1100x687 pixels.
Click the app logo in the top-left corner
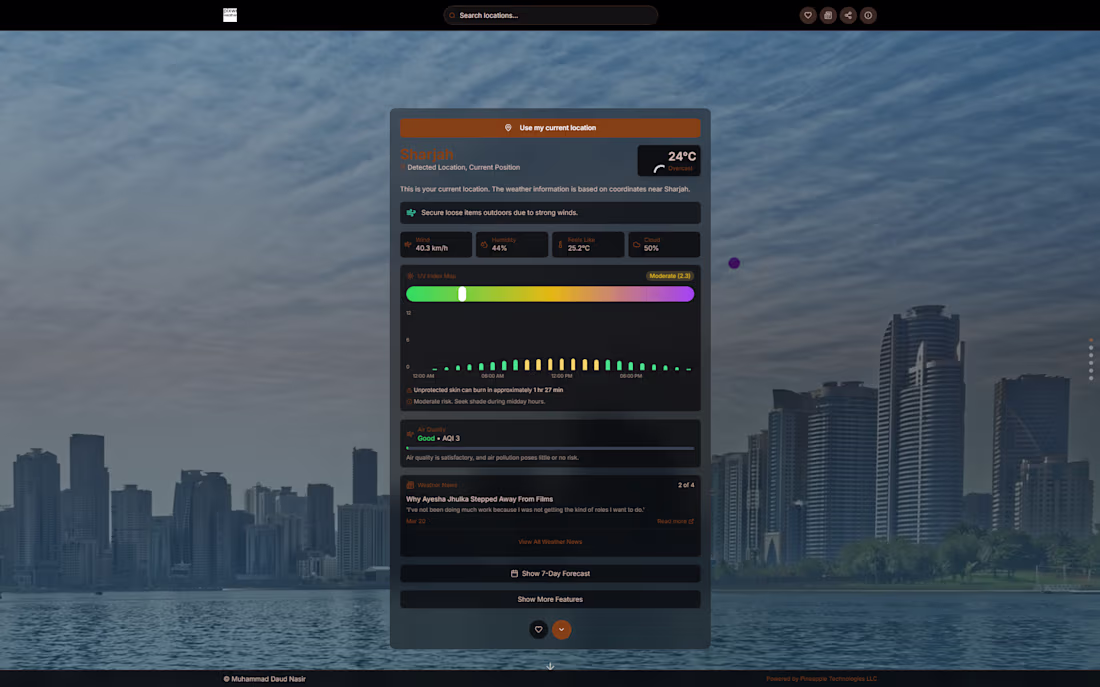pos(230,15)
